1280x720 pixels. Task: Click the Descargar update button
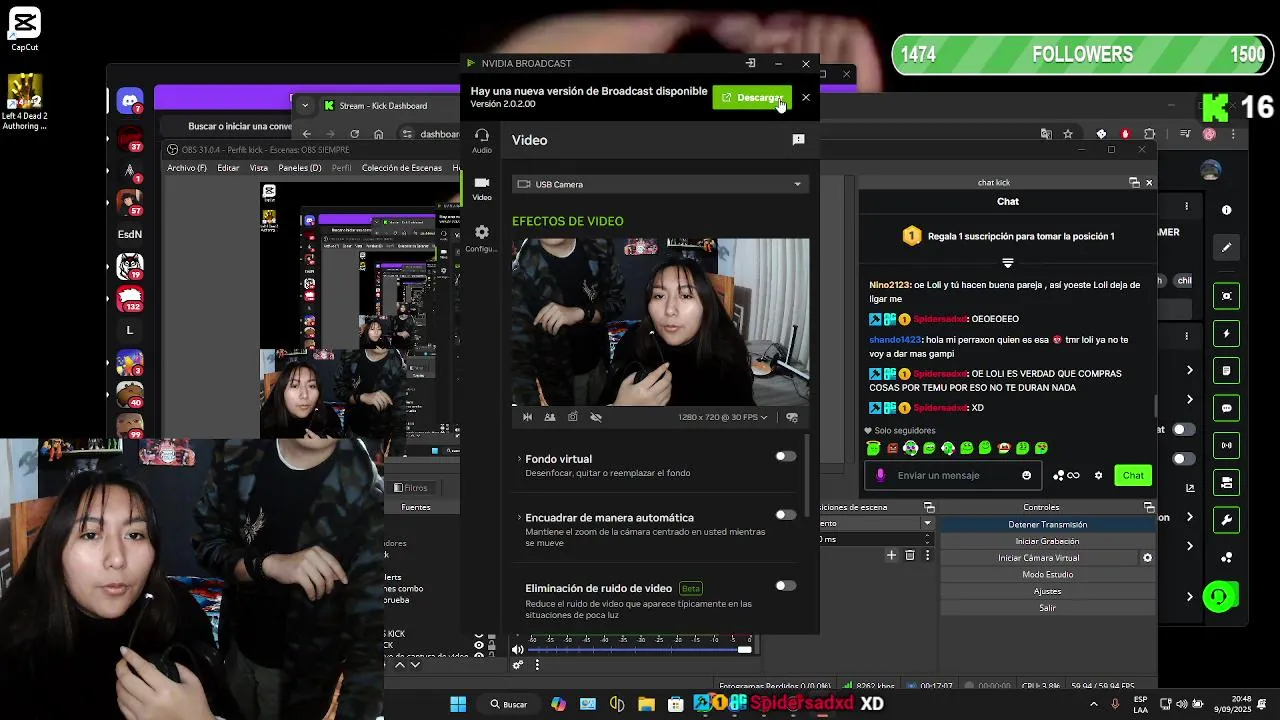point(752,98)
